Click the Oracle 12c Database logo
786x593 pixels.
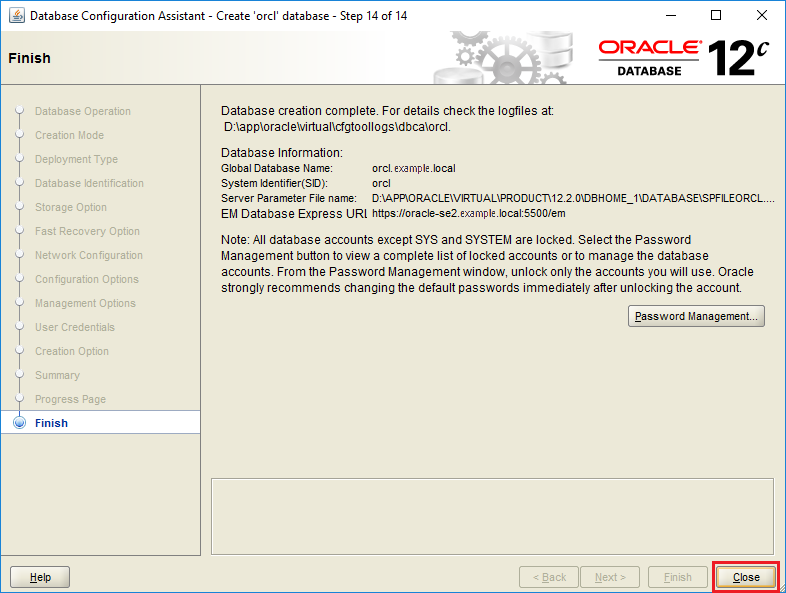[x=683, y=58]
